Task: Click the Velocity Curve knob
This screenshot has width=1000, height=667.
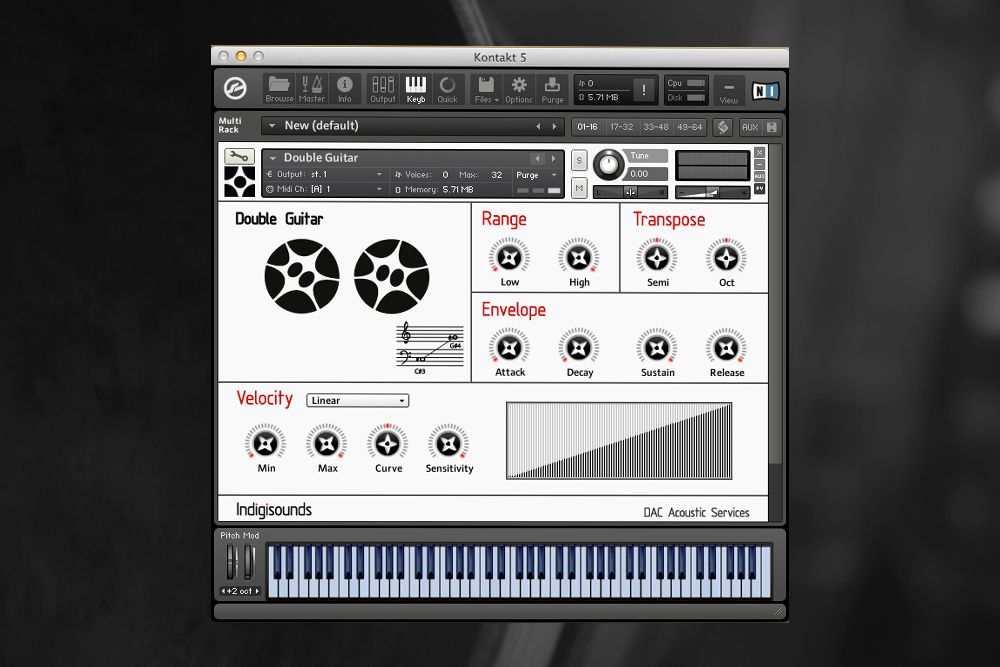Action: pos(387,444)
